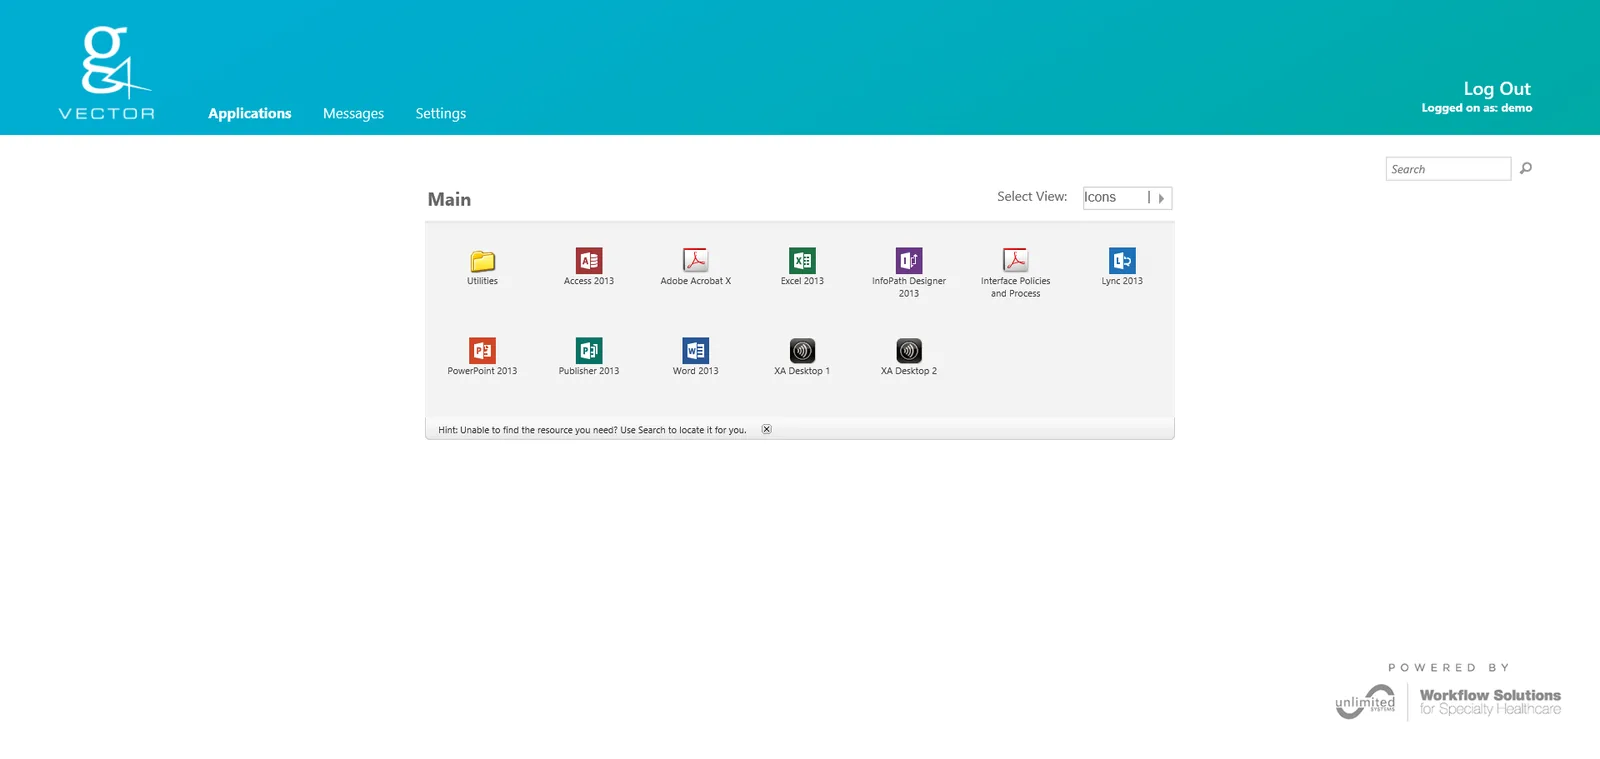
Task: Open Interface Policies and Process PDF icon
Action: [1015, 261]
